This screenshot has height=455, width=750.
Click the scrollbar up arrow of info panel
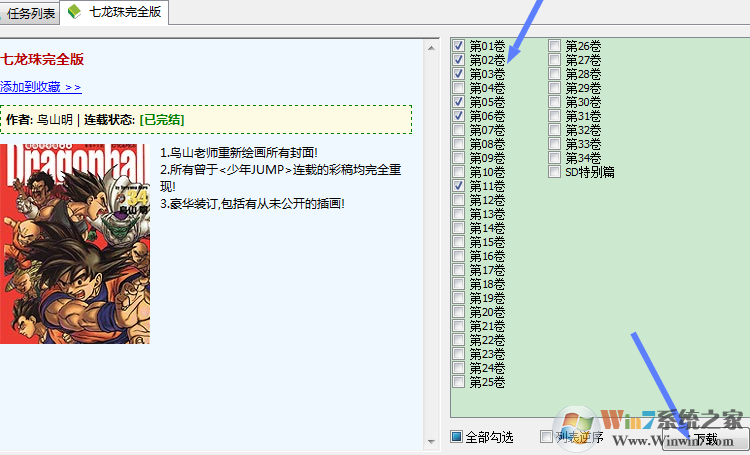432,45
